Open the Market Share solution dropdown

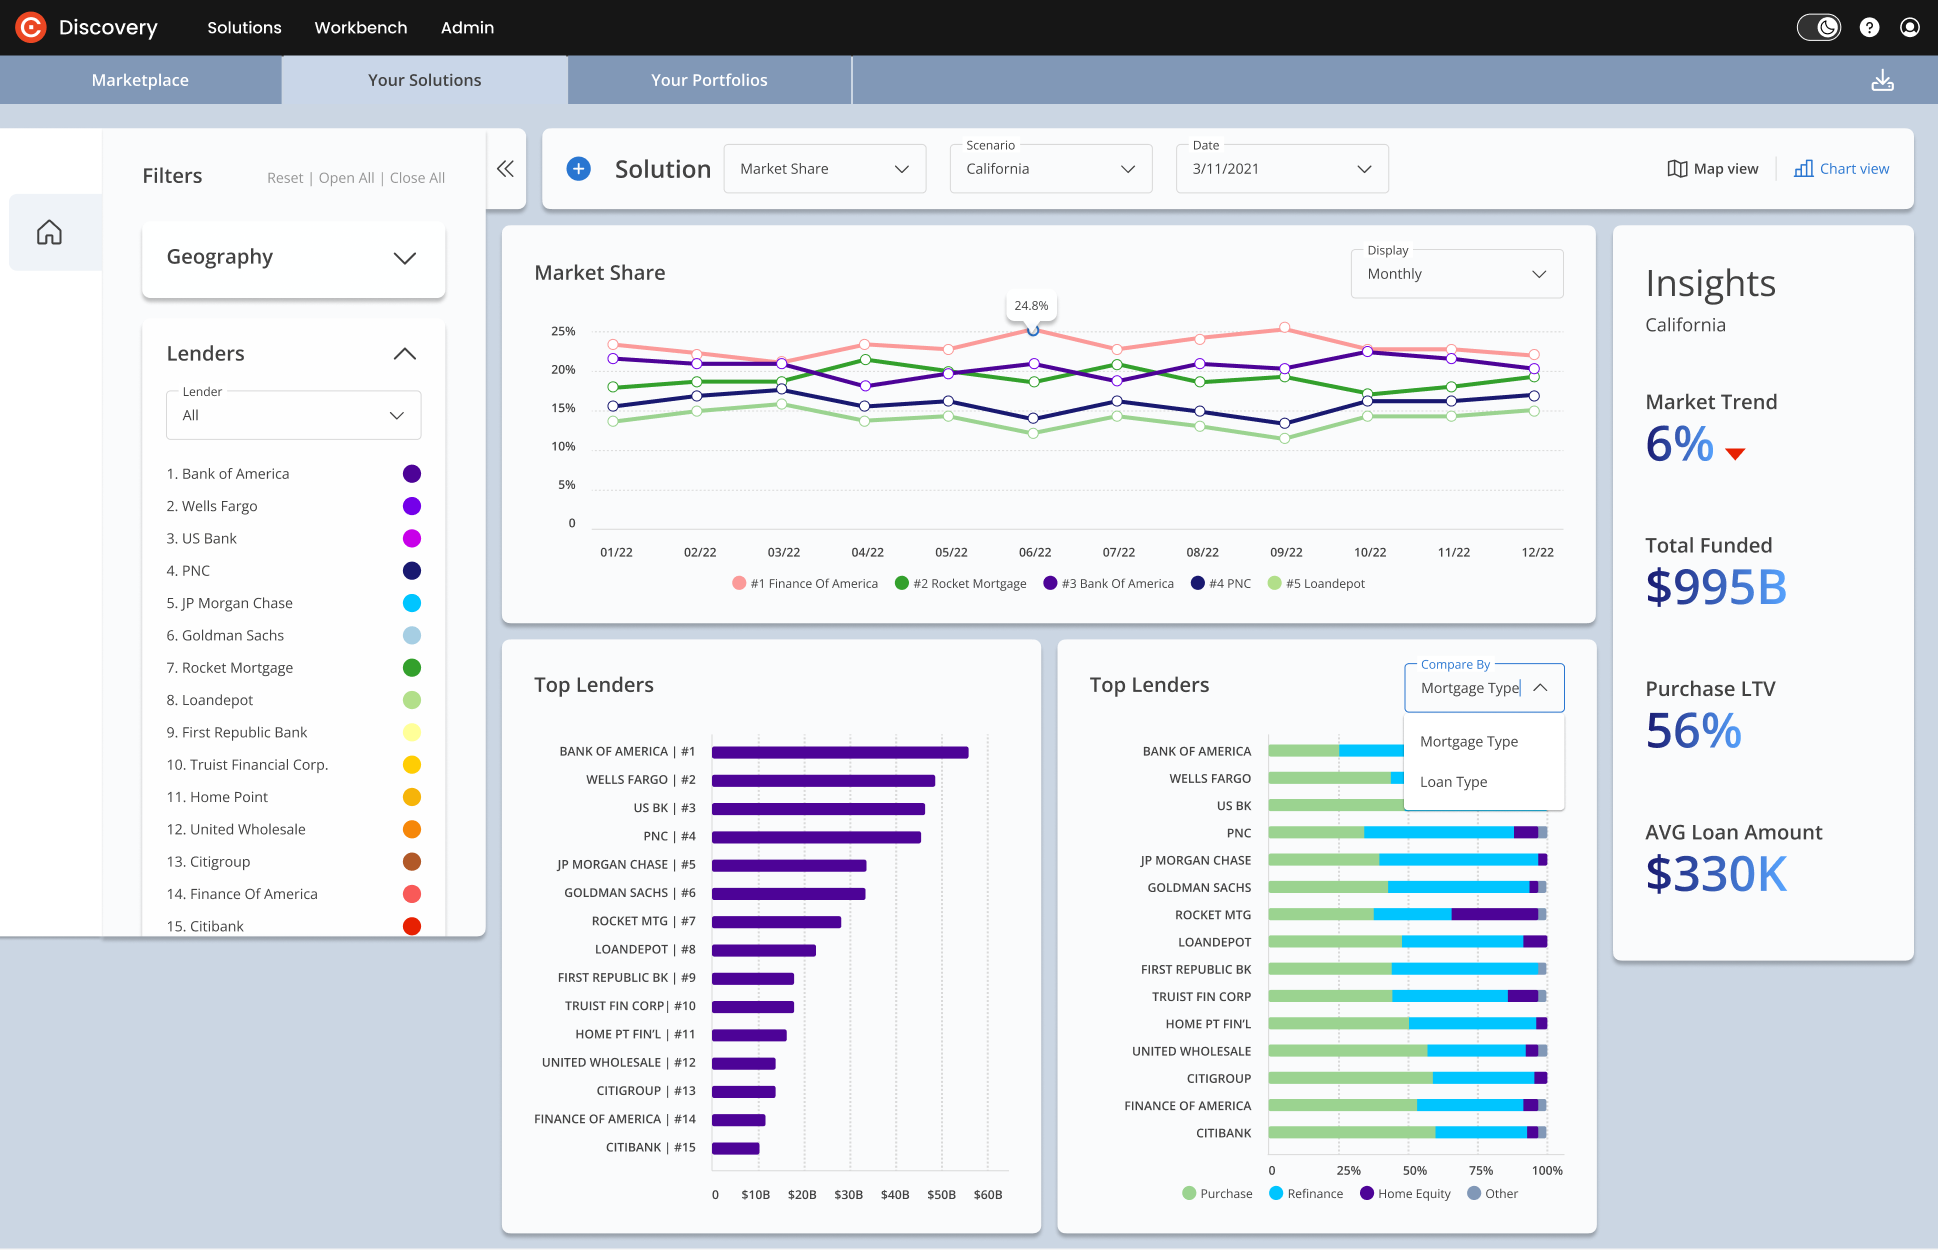824,169
